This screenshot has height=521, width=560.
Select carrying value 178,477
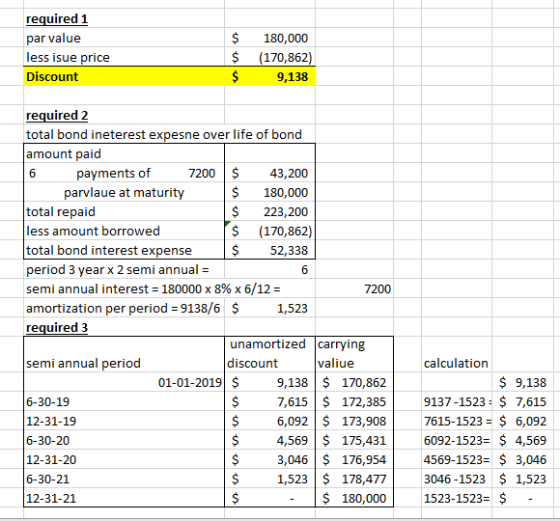[x=354, y=479]
